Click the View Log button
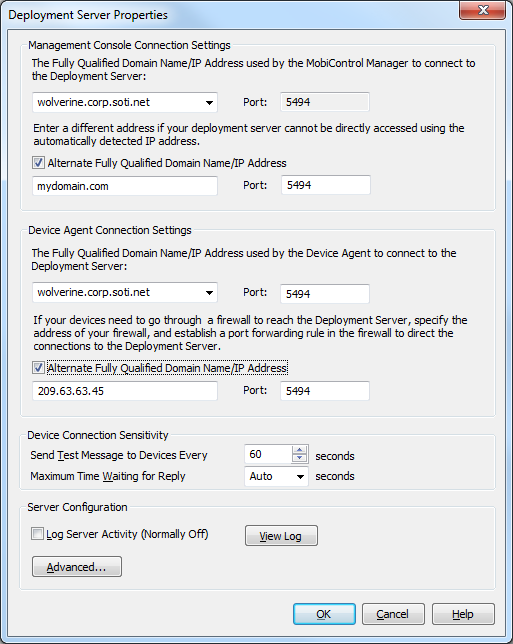 click(281, 536)
